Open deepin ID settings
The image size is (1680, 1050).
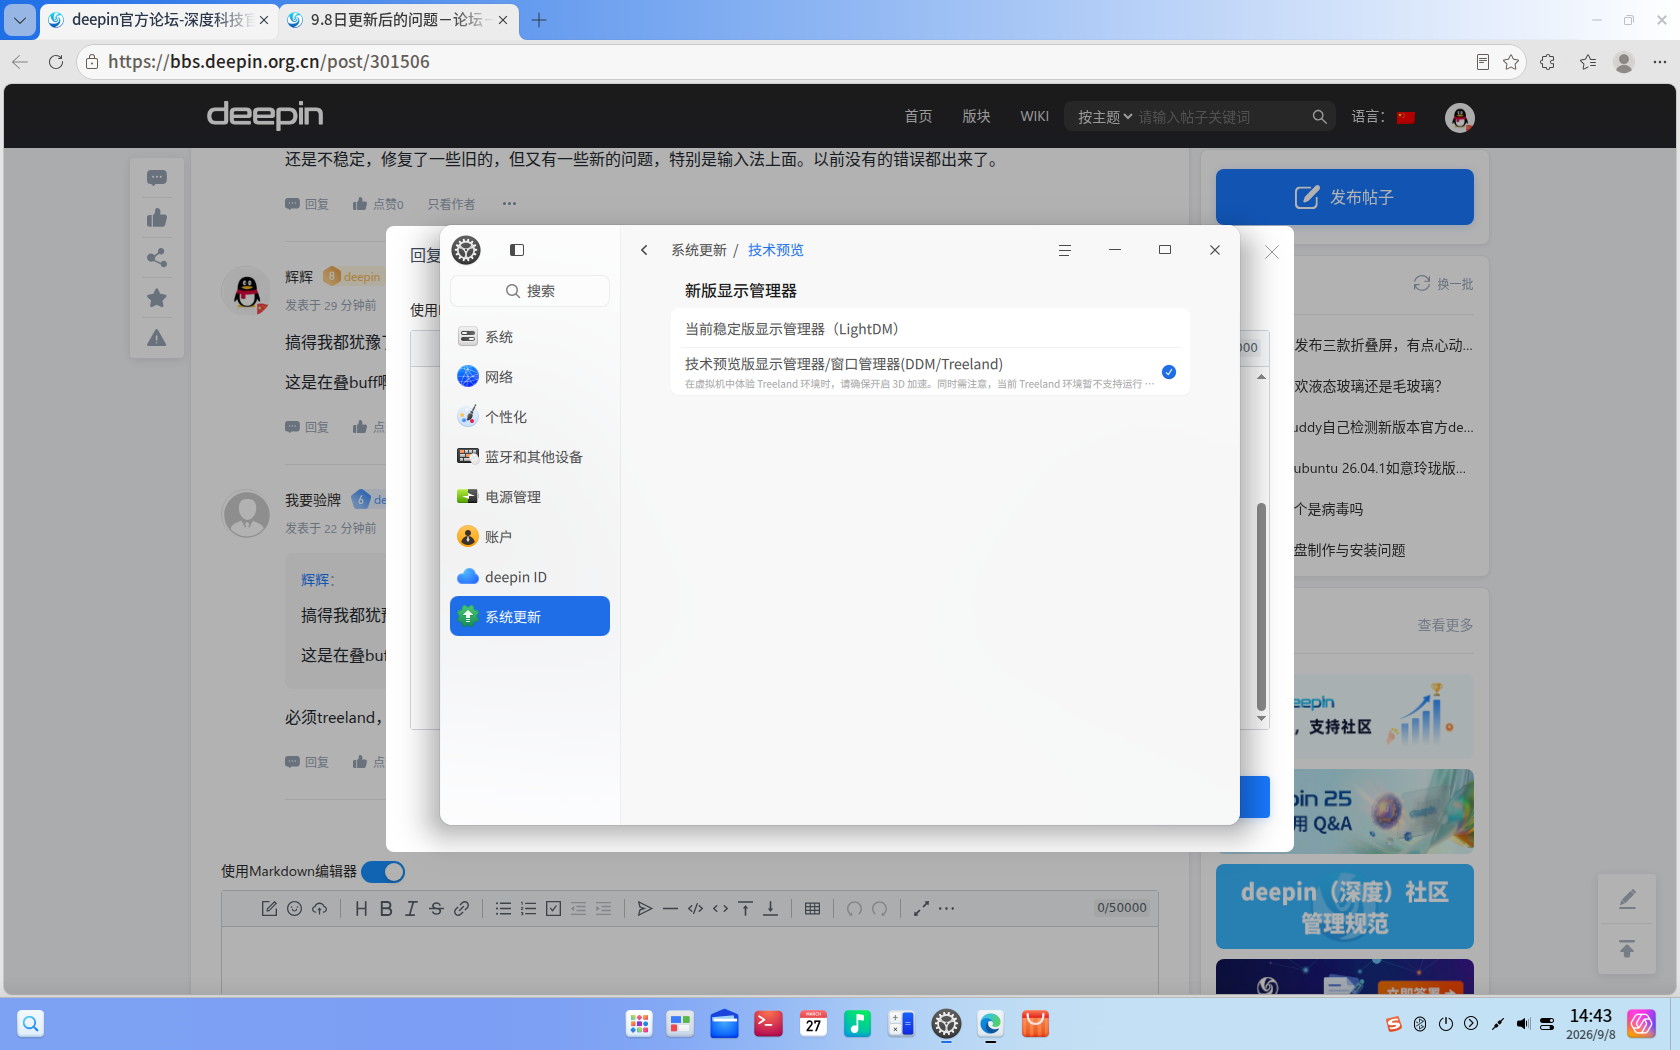[530, 577]
